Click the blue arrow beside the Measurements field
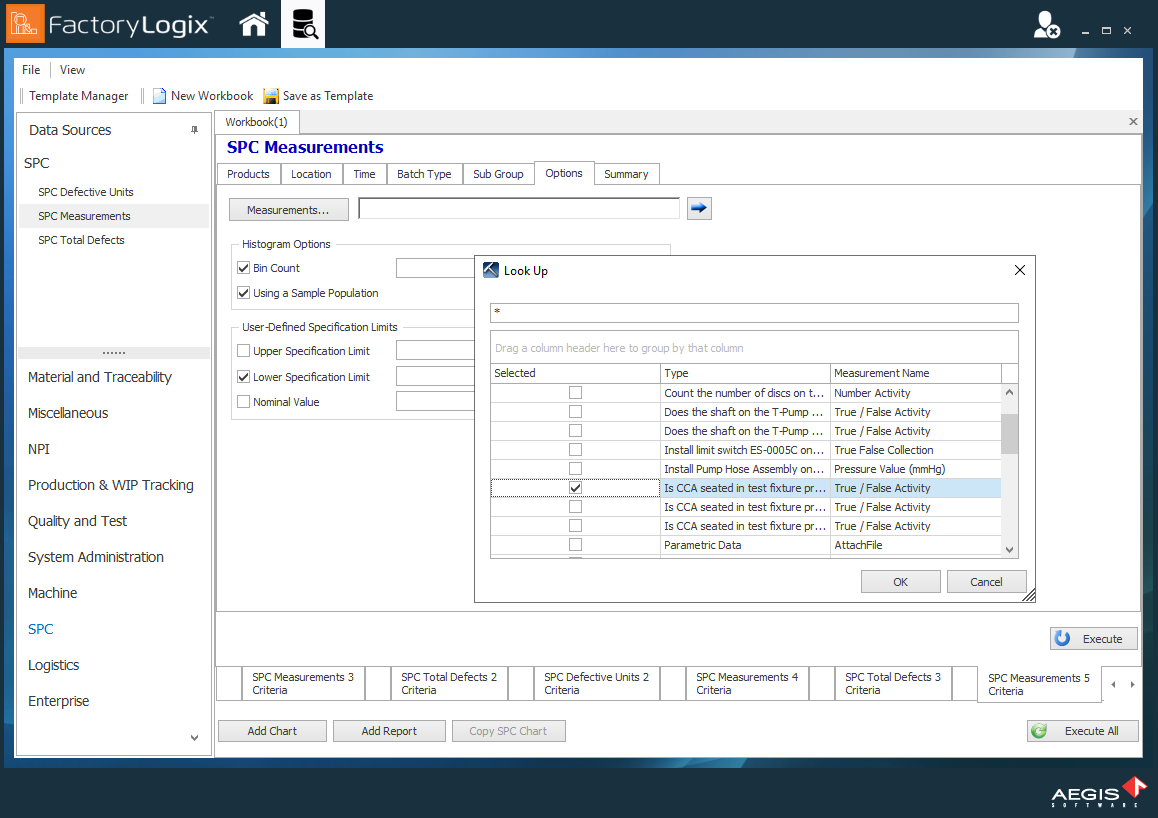The height and width of the screenshot is (818, 1158). coord(697,207)
